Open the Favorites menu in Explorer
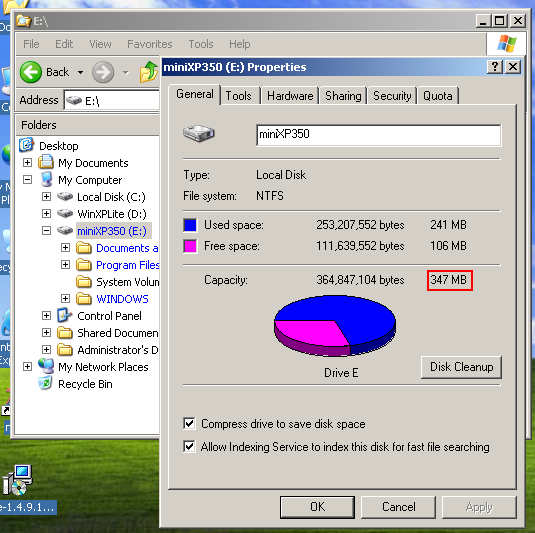The height and width of the screenshot is (533, 535). point(149,44)
